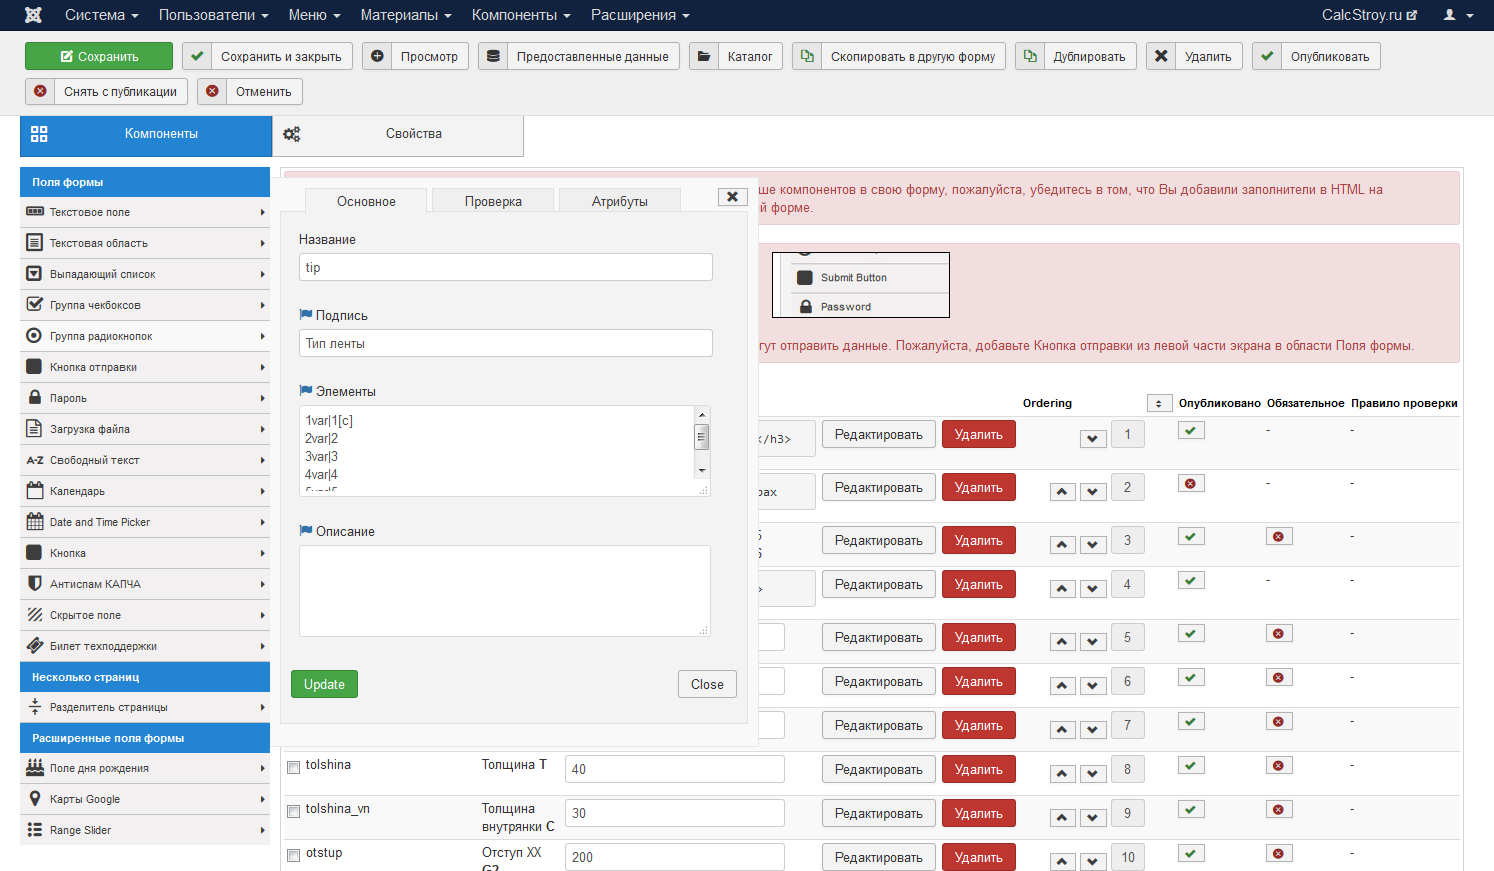Click the Support ticket icon
The image size is (1494, 871).
(35, 646)
